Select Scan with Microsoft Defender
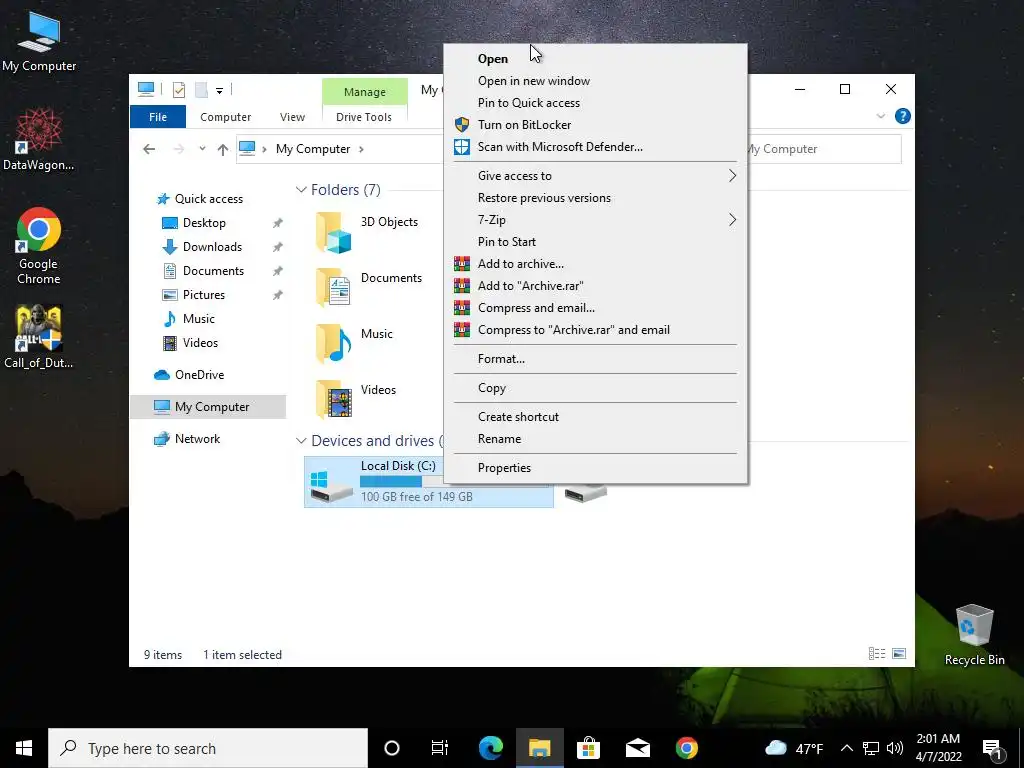 [x=596, y=147]
